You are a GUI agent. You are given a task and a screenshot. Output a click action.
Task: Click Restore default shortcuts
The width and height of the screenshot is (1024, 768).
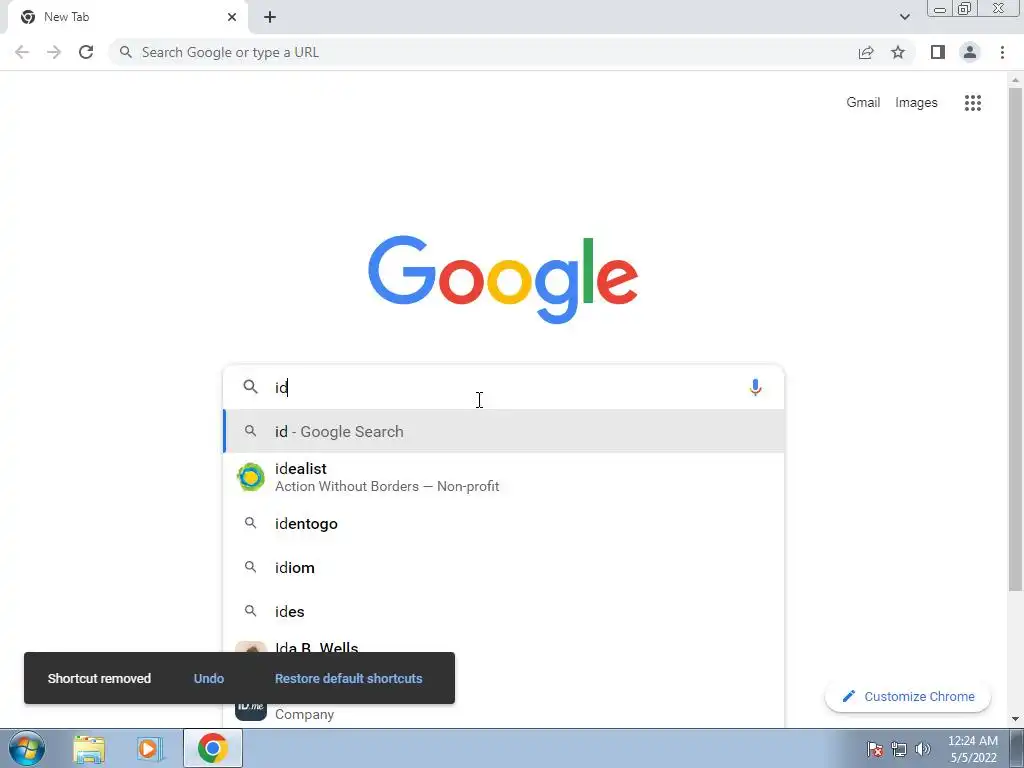[x=348, y=679]
